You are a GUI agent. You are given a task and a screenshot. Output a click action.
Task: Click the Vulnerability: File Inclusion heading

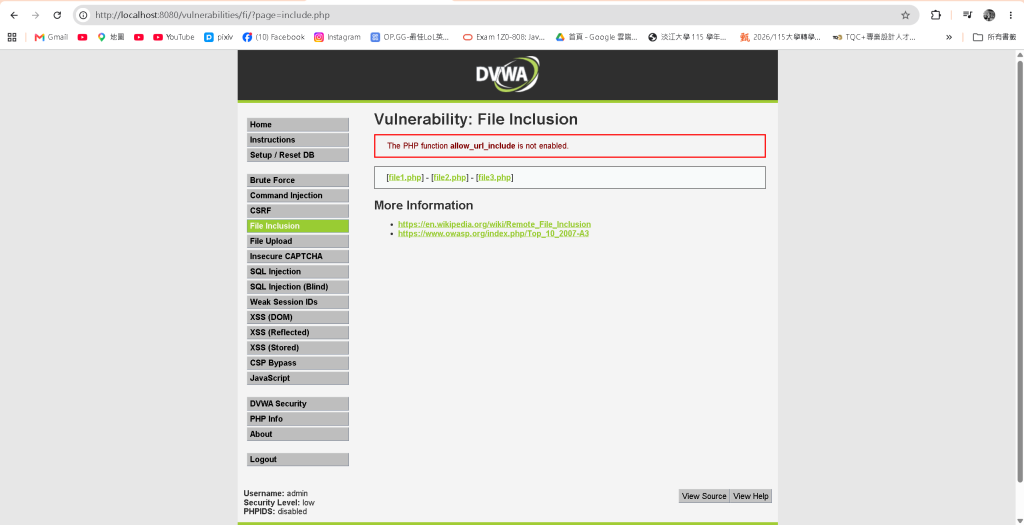pyautogui.click(x=476, y=119)
